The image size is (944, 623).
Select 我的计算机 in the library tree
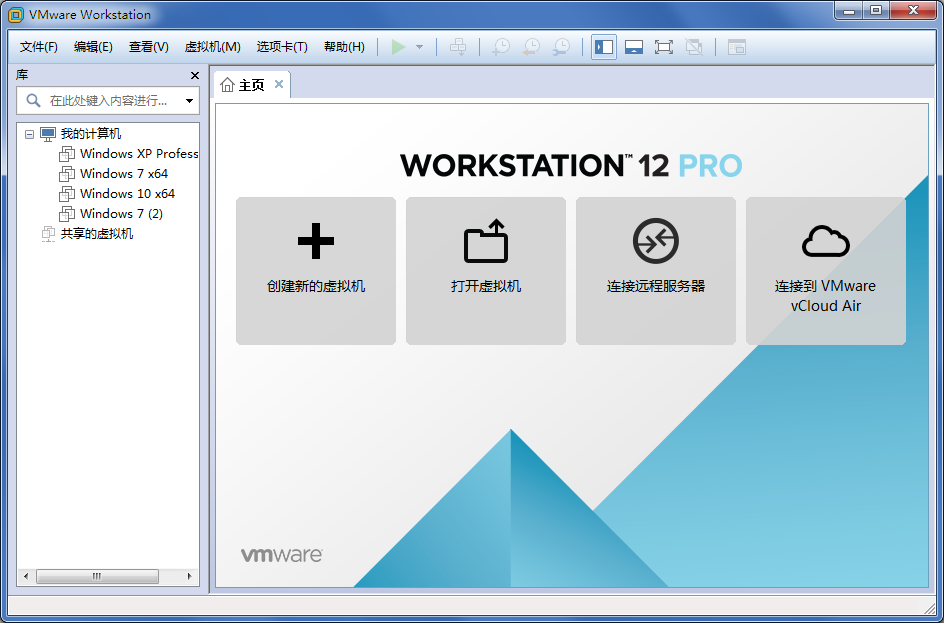point(91,134)
